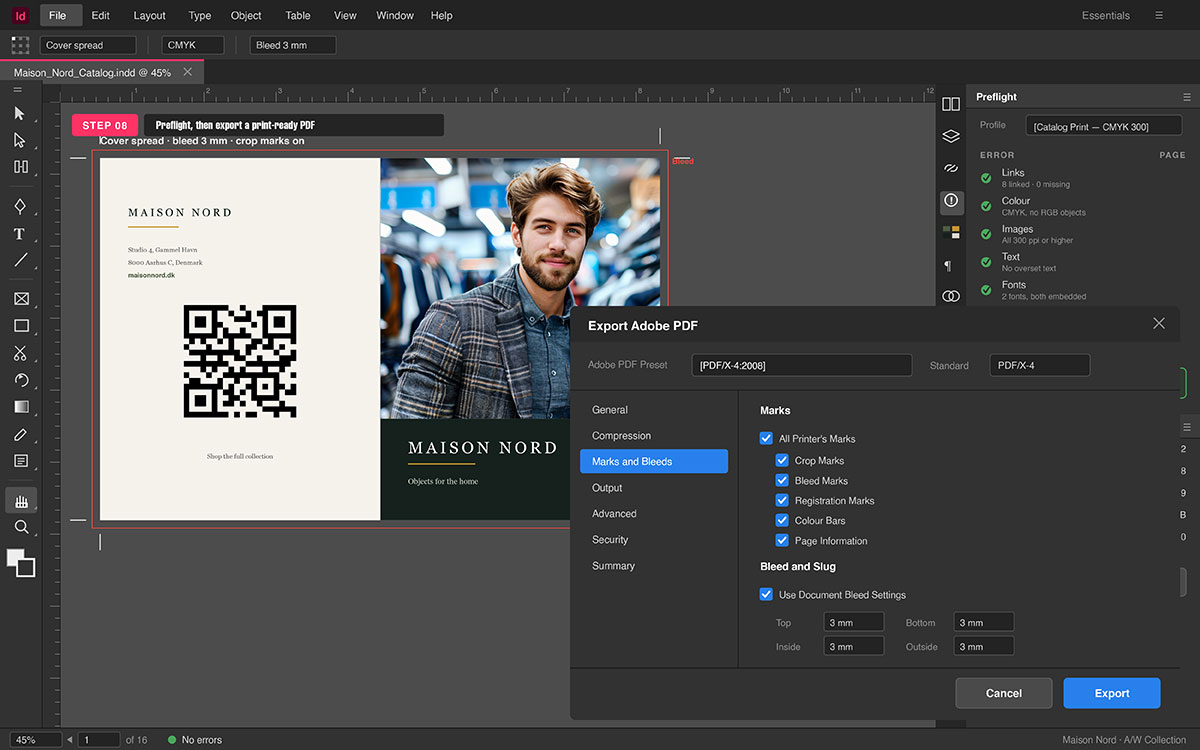The height and width of the screenshot is (750, 1200).
Task: Close the Maison_Nord_Catalog.indd document tab
Action: pos(188,73)
